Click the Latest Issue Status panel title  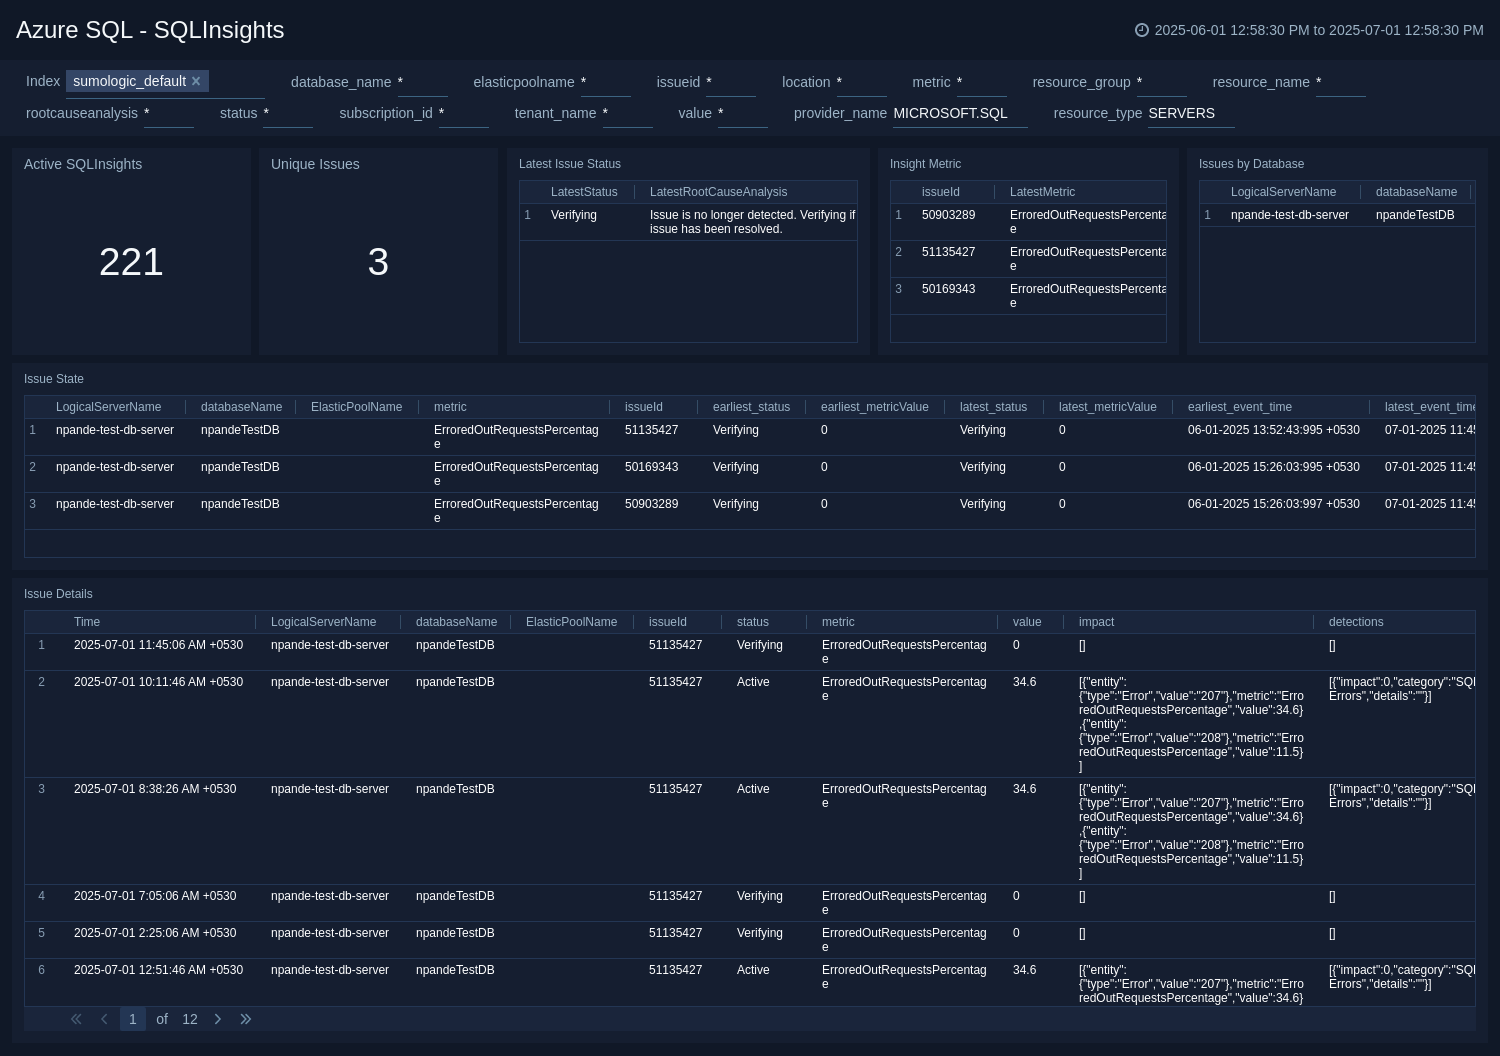click(x=570, y=164)
